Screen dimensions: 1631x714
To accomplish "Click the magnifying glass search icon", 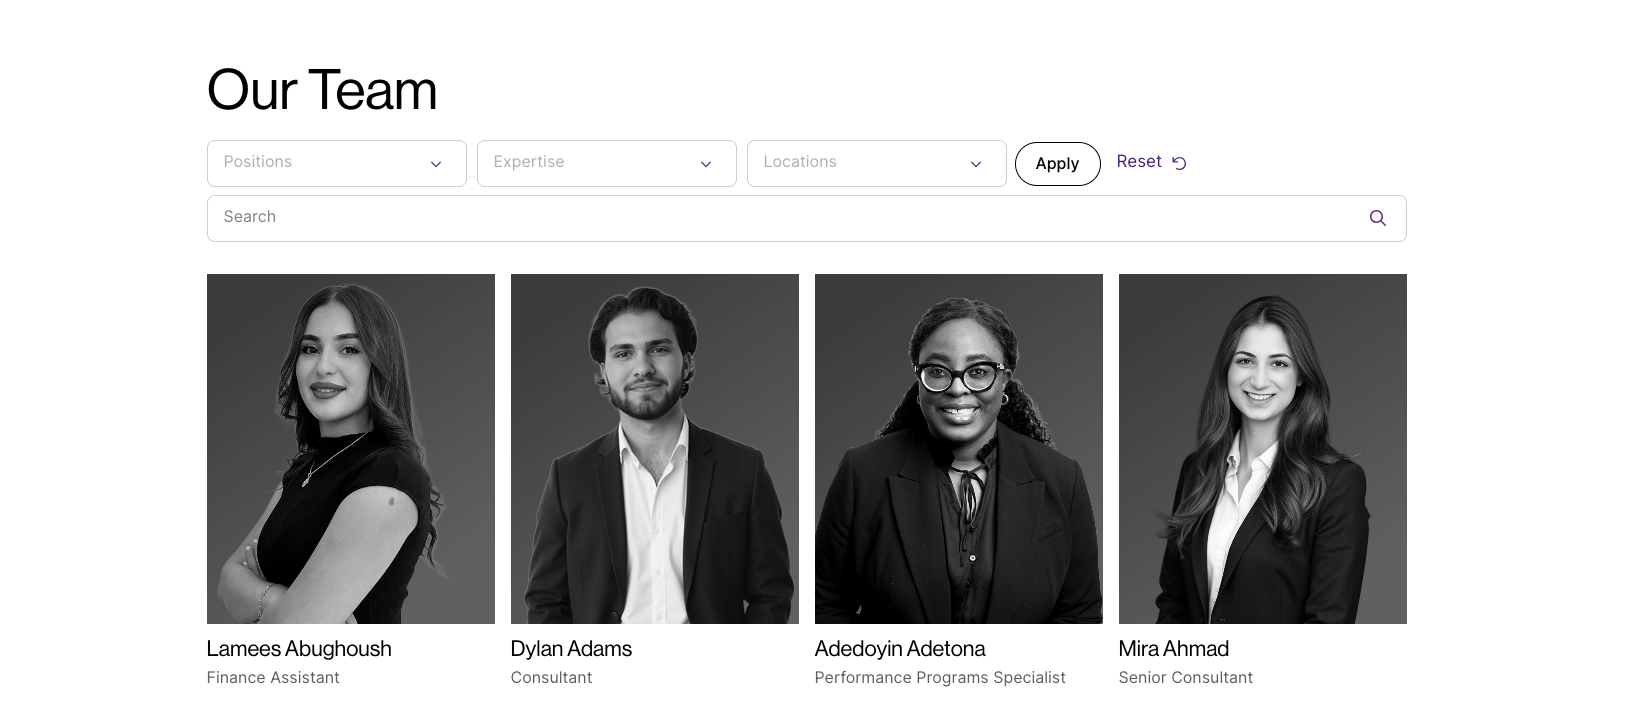I will pyautogui.click(x=1377, y=218).
